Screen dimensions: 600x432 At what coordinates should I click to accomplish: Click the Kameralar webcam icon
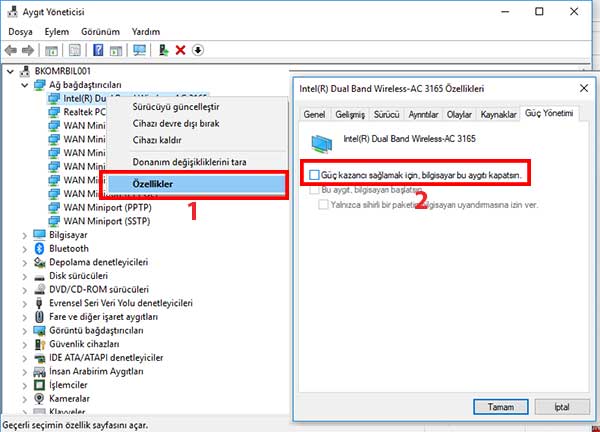pyautogui.click(x=39, y=399)
